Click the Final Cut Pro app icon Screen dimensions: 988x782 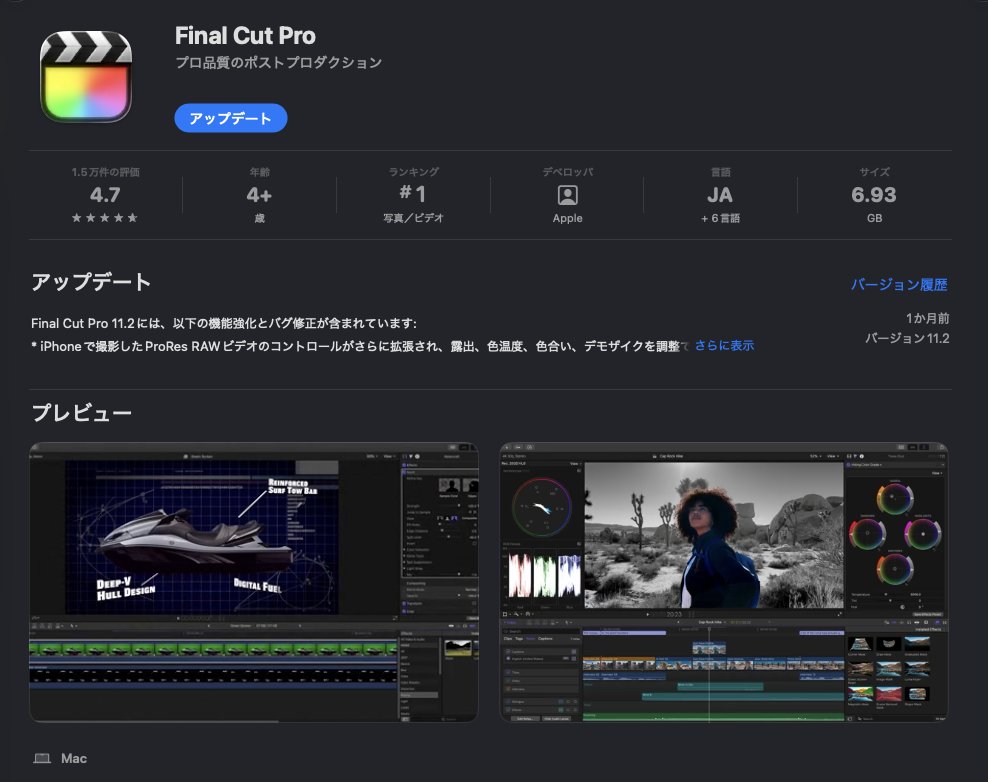point(86,76)
